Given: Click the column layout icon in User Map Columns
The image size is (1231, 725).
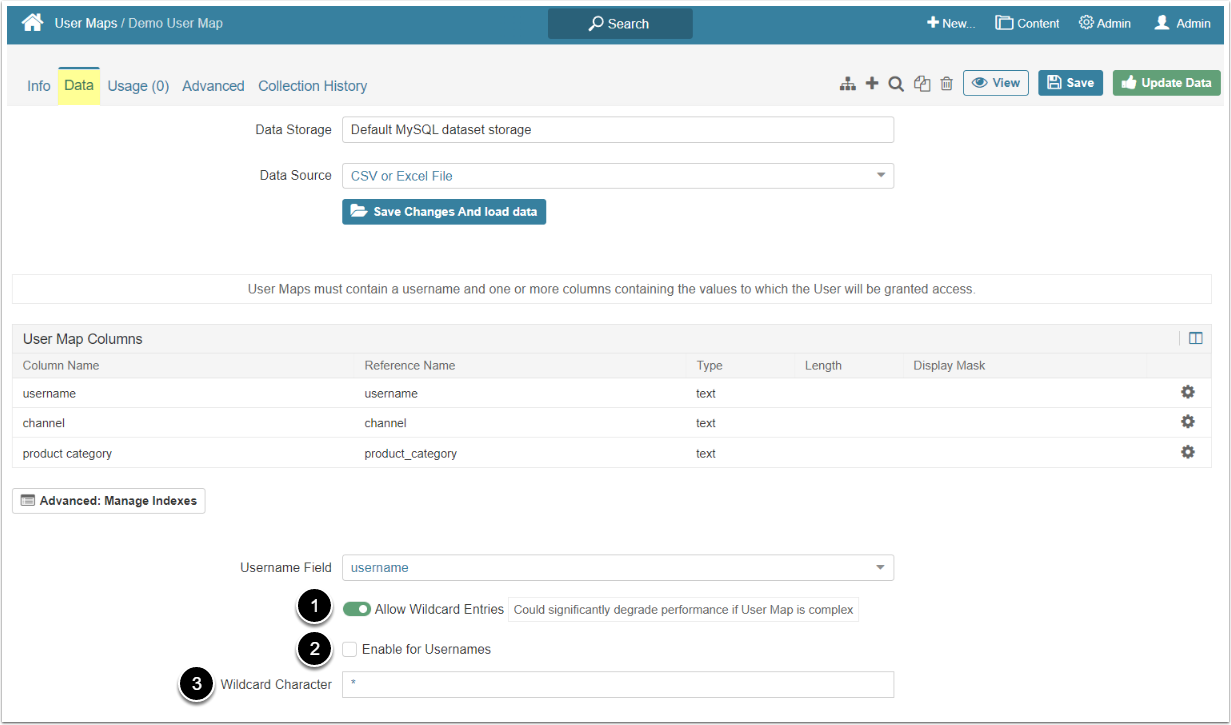Looking at the screenshot, I should tap(1195, 339).
